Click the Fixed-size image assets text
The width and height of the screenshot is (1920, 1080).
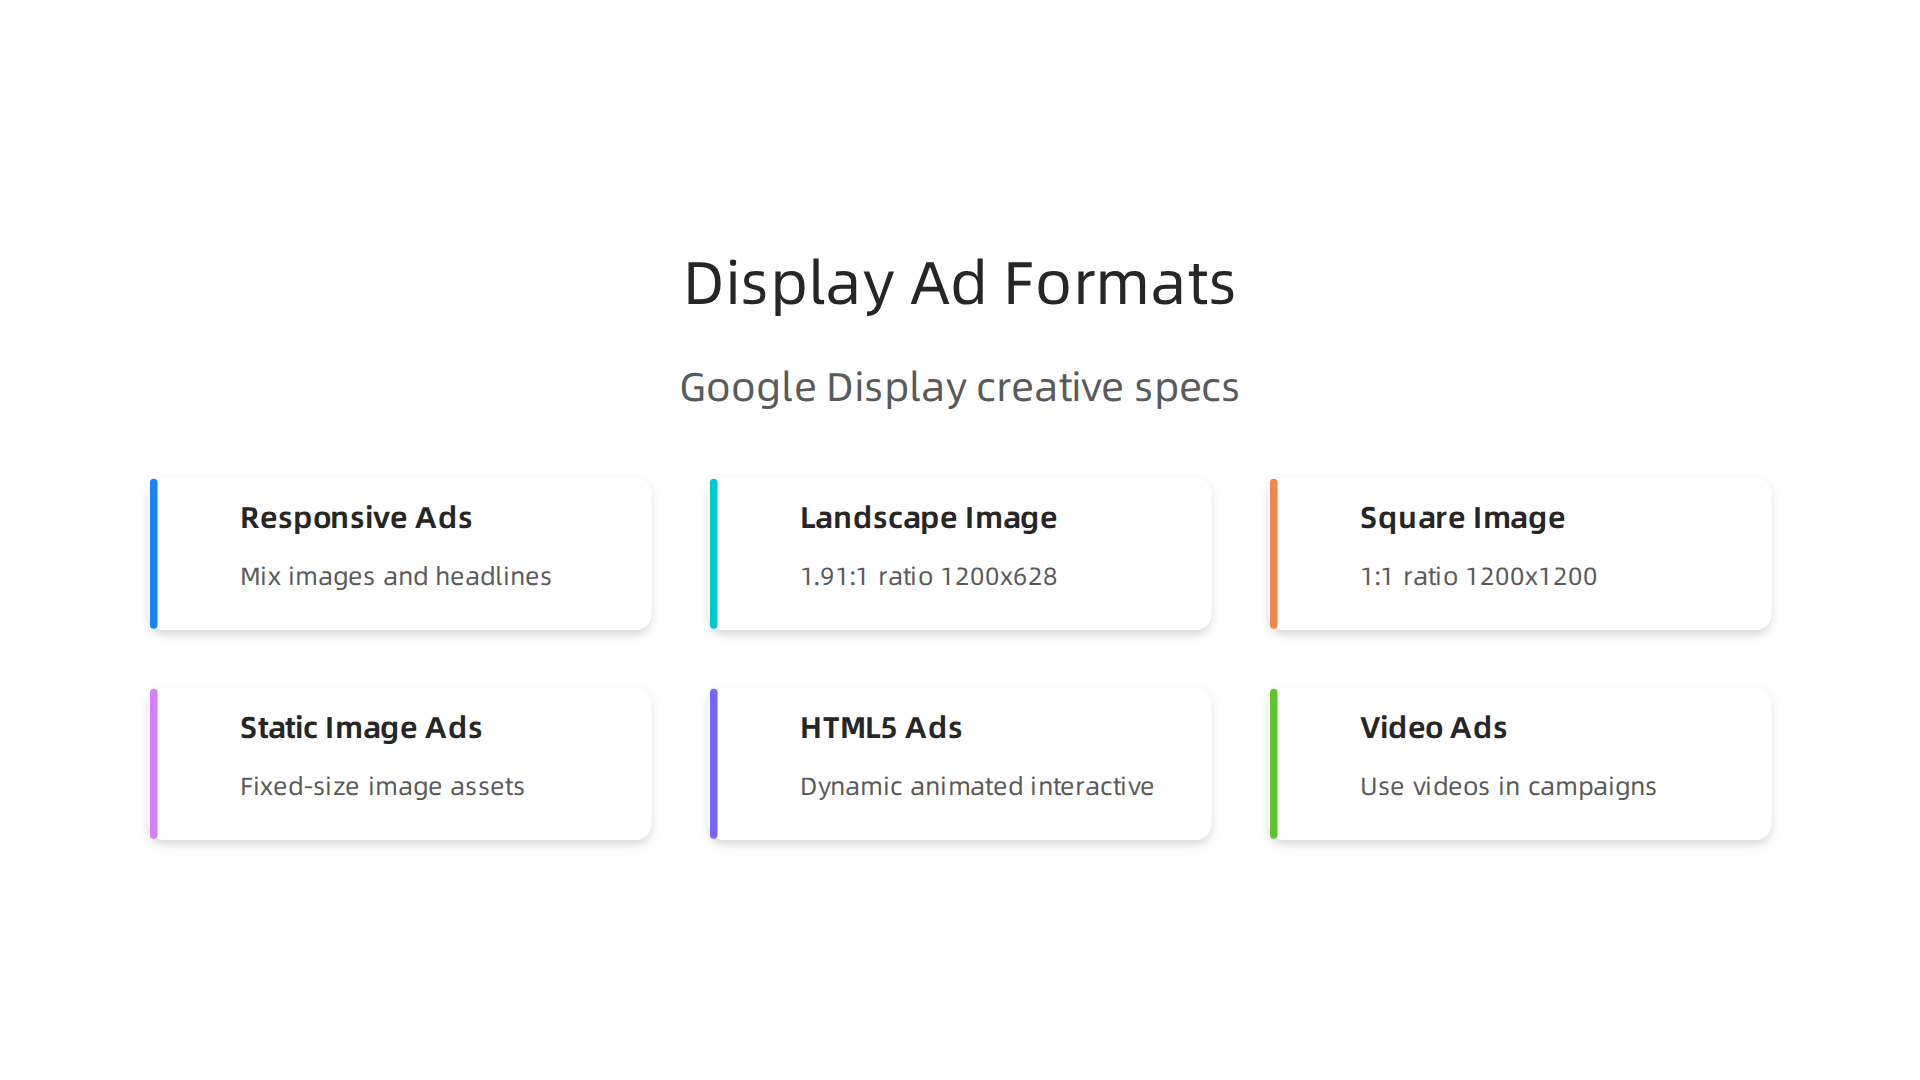pyautogui.click(x=382, y=787)
